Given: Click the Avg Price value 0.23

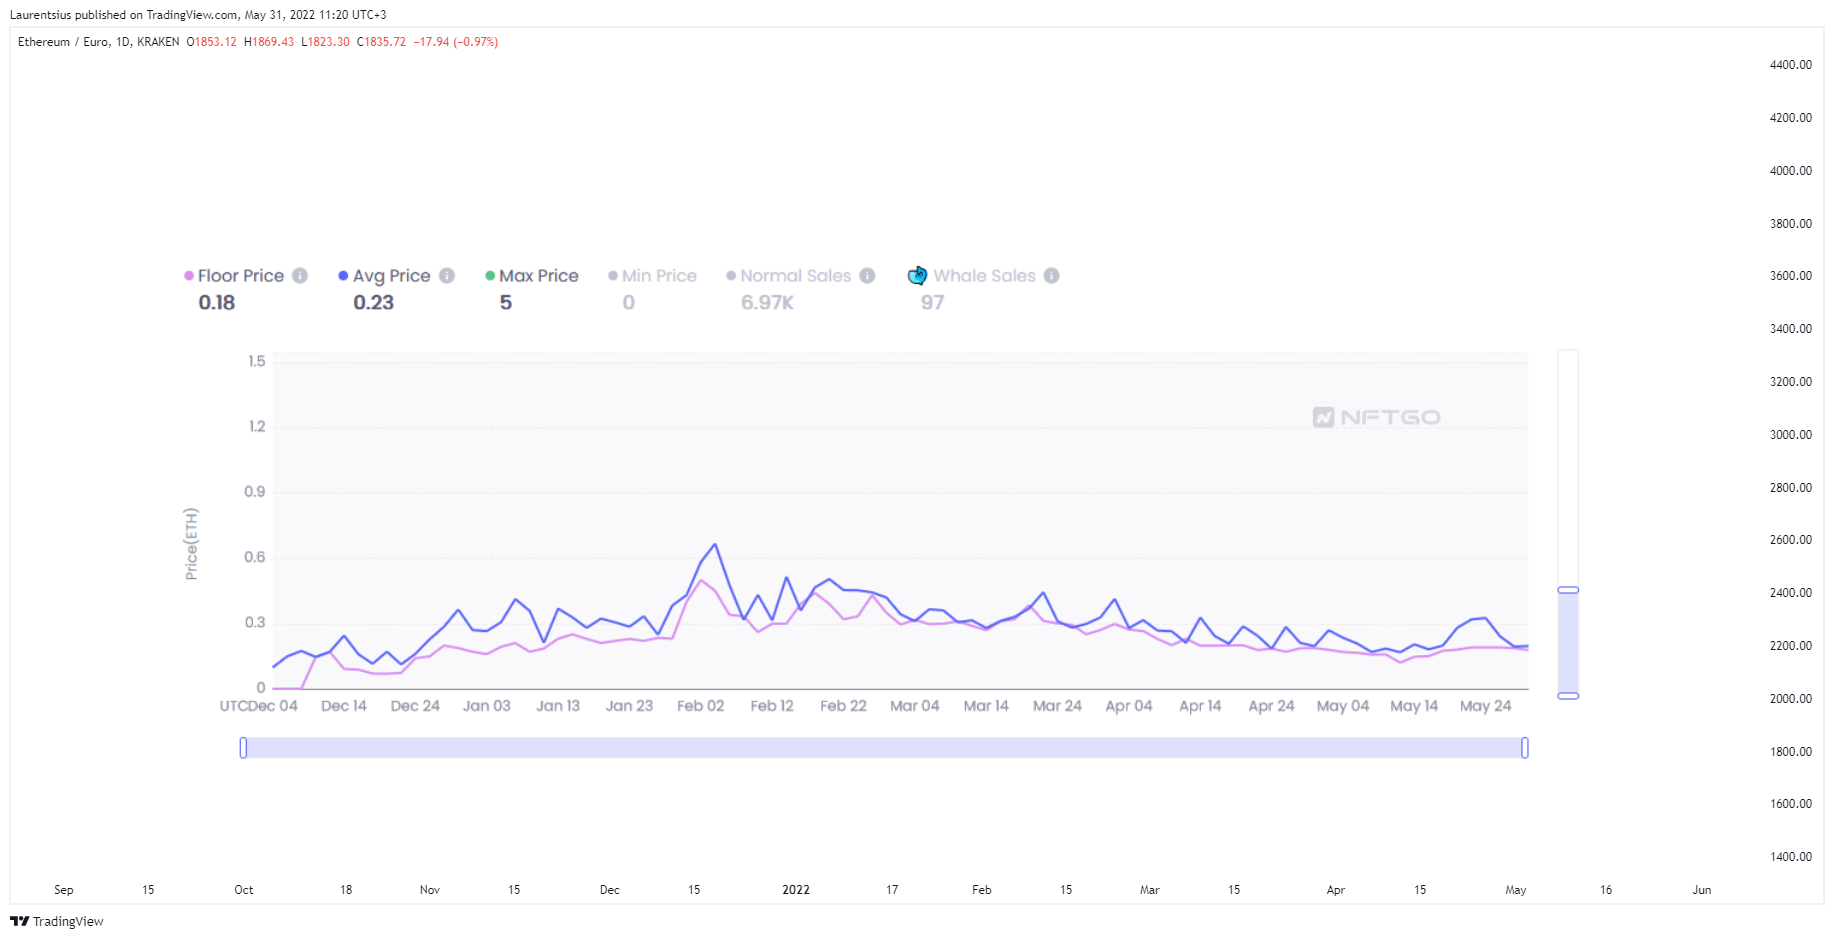Looking at the screenshot, I should (x=373, y=302).
